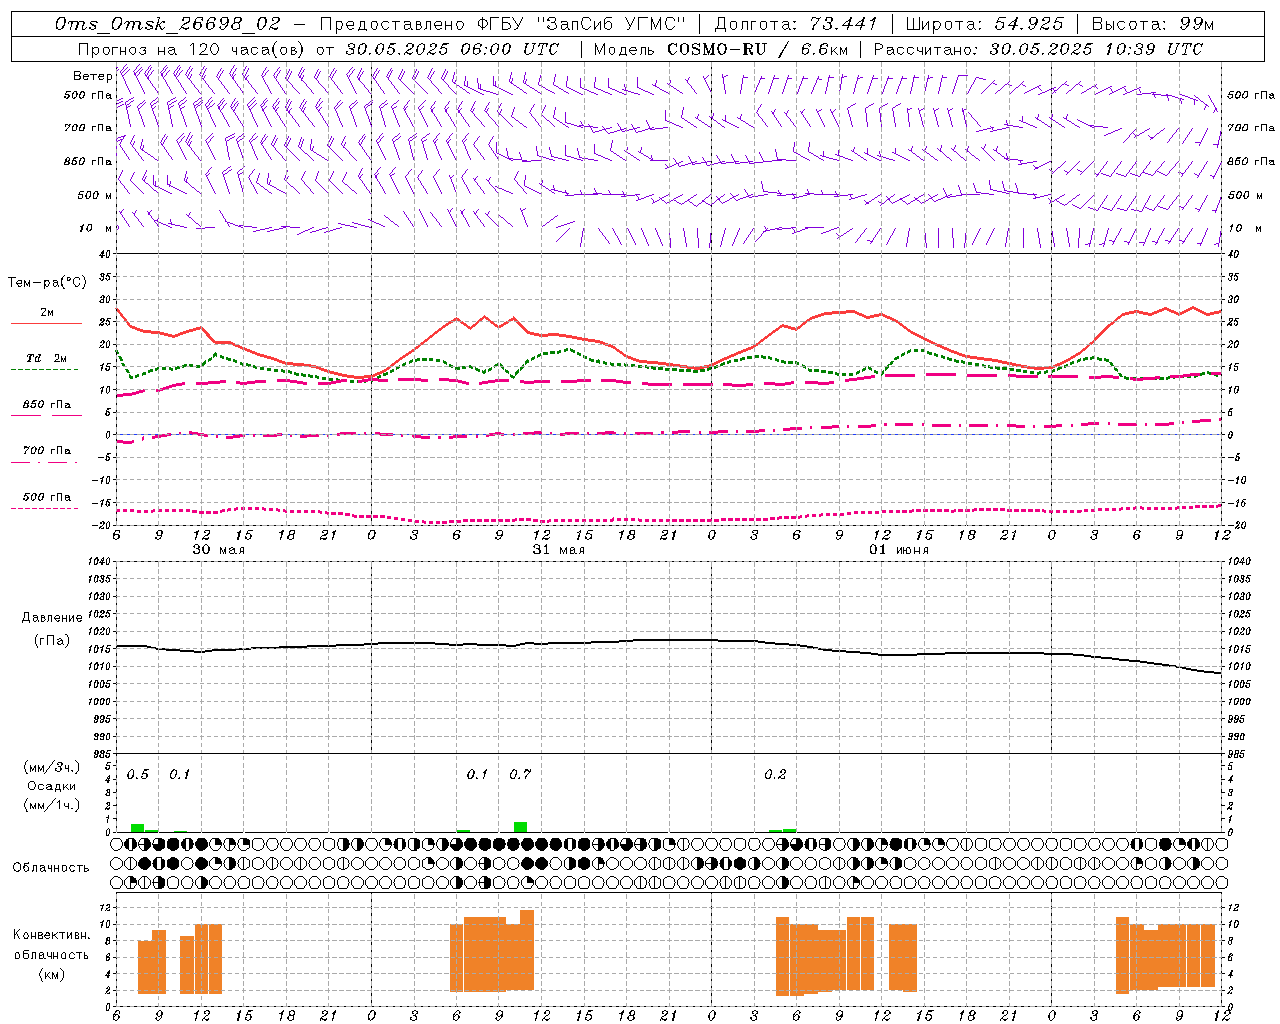Click the green precipitation bar beneath the 0.7 value
The image size is (1280, 1024).
click(x=520, y=827)
